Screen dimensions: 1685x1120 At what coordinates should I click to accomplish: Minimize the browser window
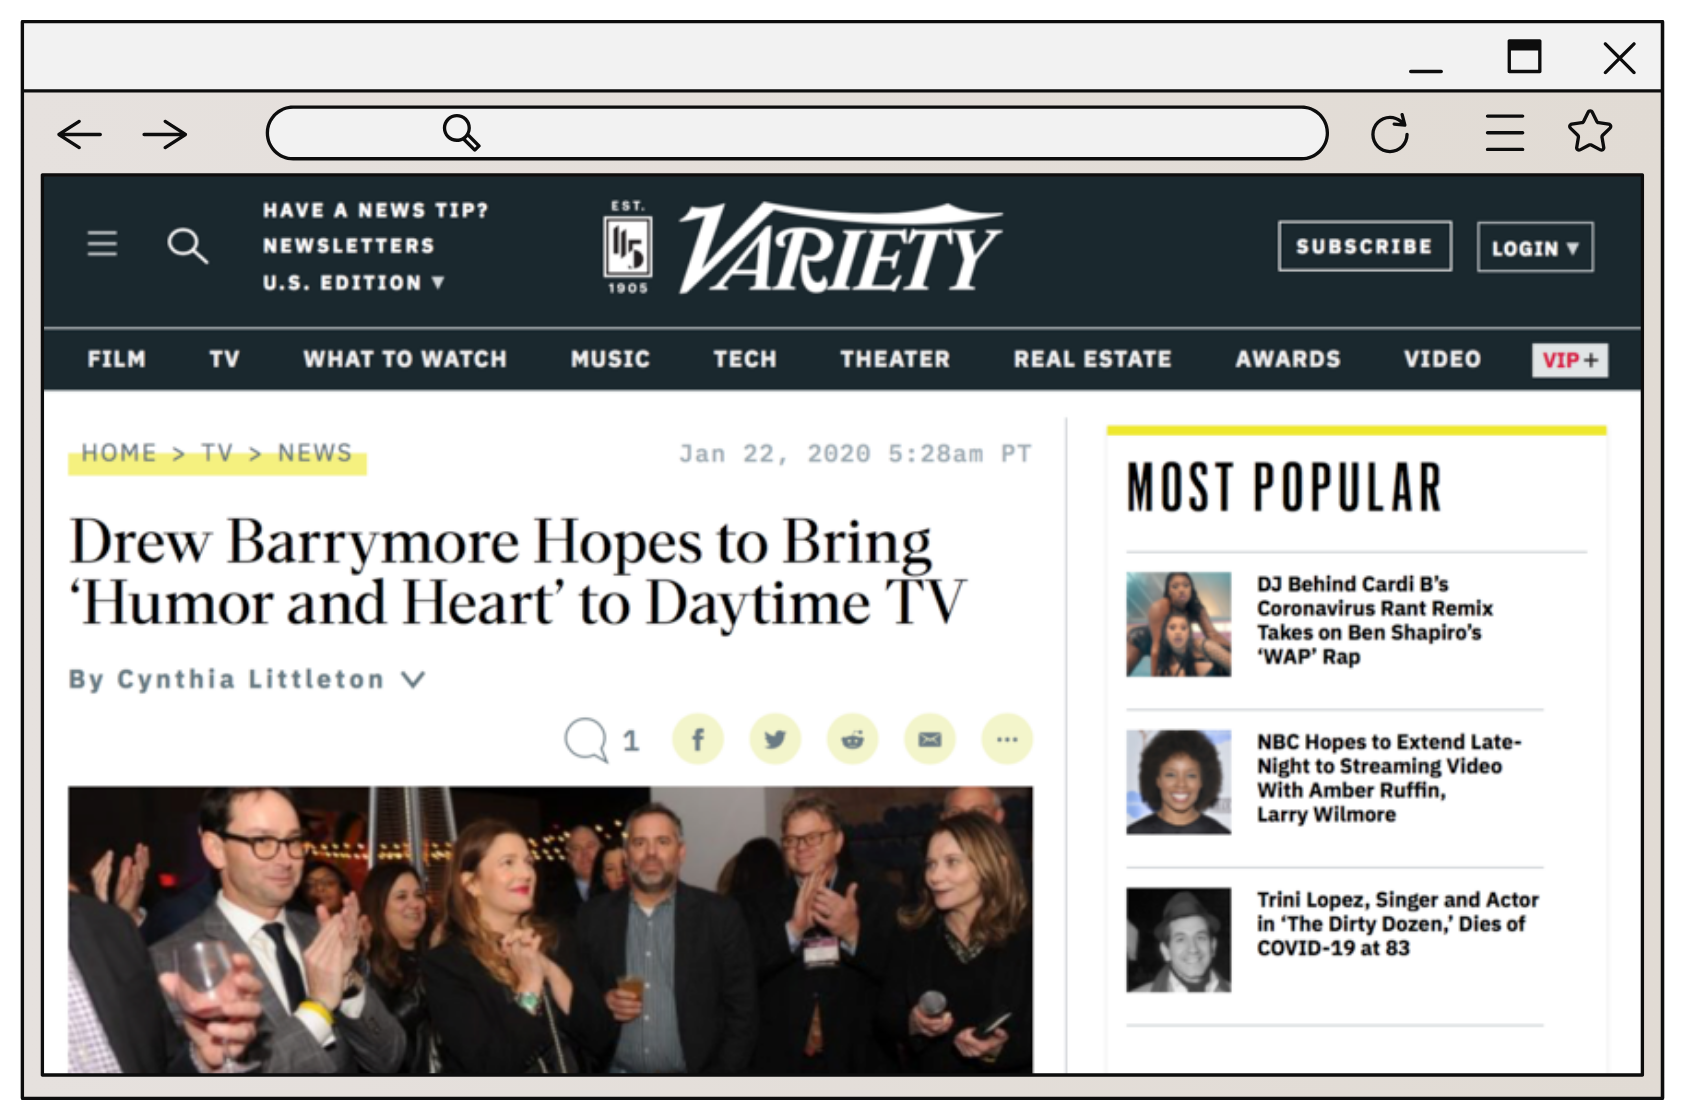pyautogui.click(x=1425, y=70)
